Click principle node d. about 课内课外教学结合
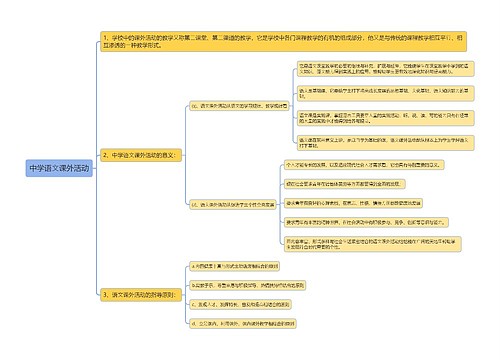Image resolution: width=500 pixels, height=360 pixels. pyautogui.click(x=243, y=323)
